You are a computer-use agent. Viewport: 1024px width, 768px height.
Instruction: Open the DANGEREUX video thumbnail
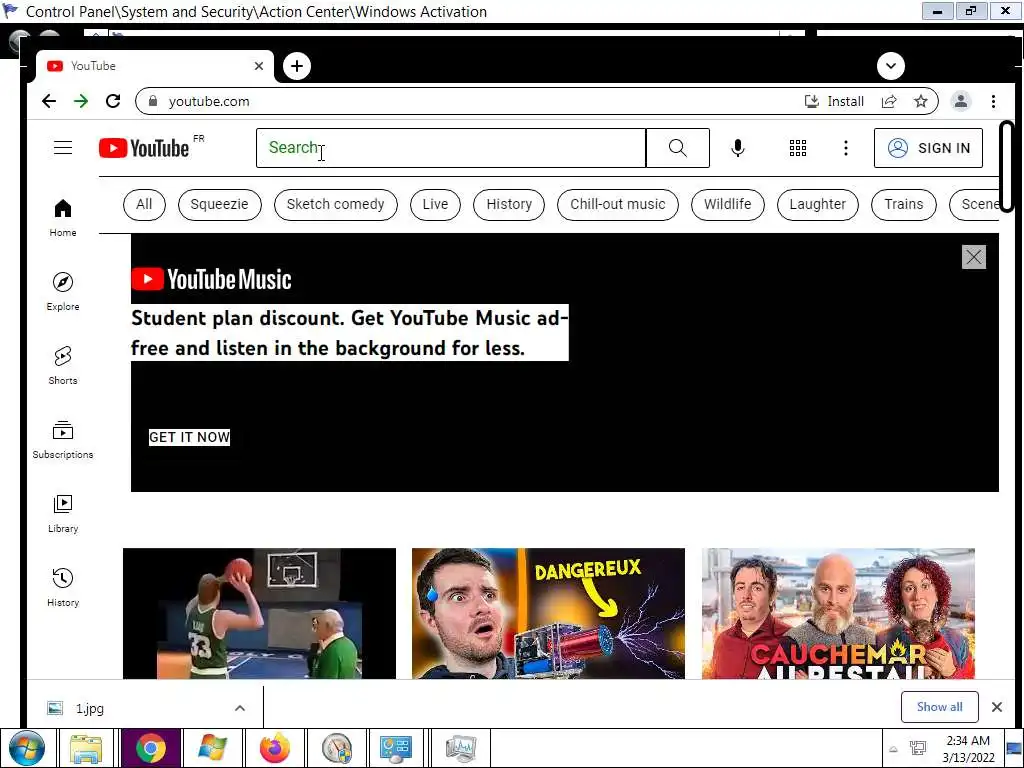549,613
